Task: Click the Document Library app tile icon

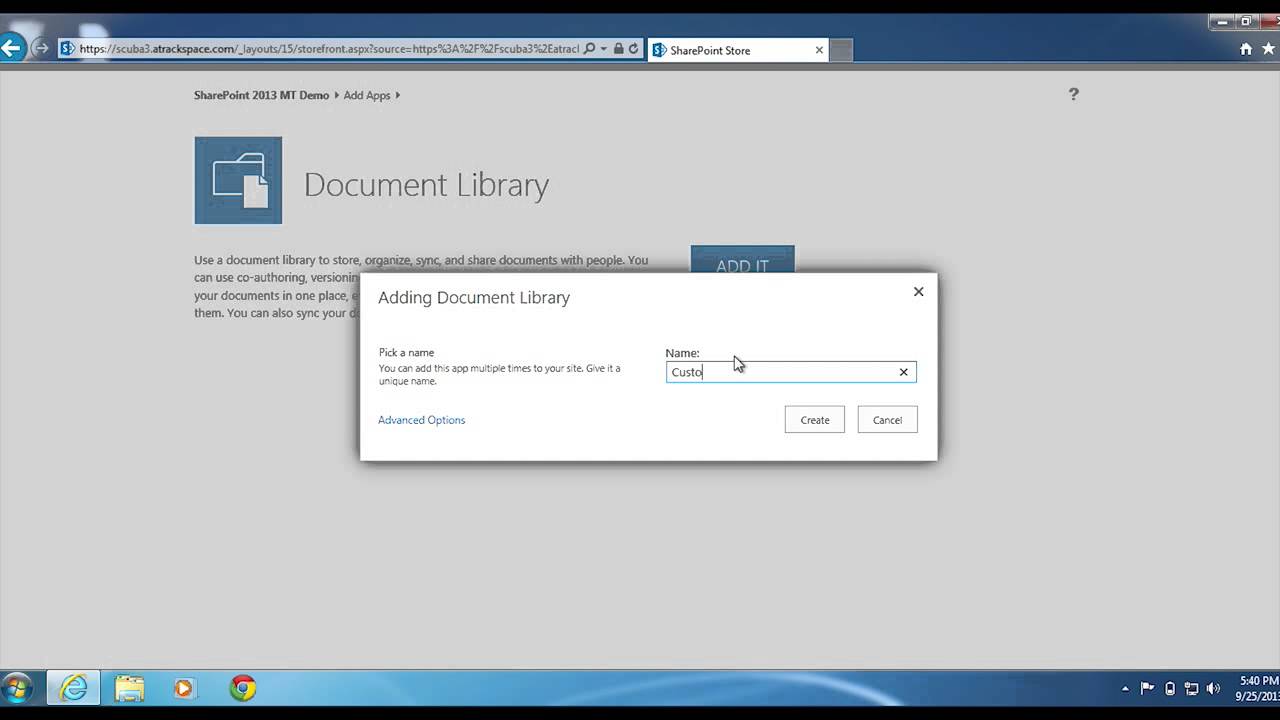Action: click(238, 180)
